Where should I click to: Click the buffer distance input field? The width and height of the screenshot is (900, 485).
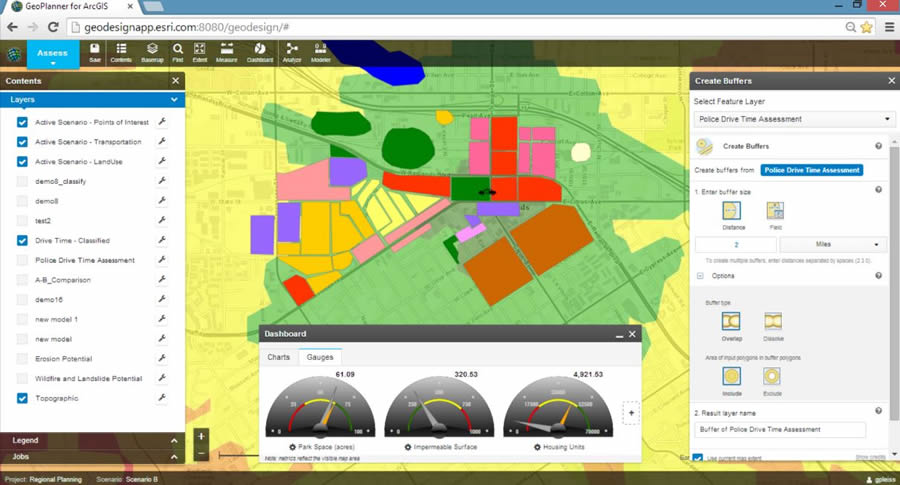tap(736, 244)
